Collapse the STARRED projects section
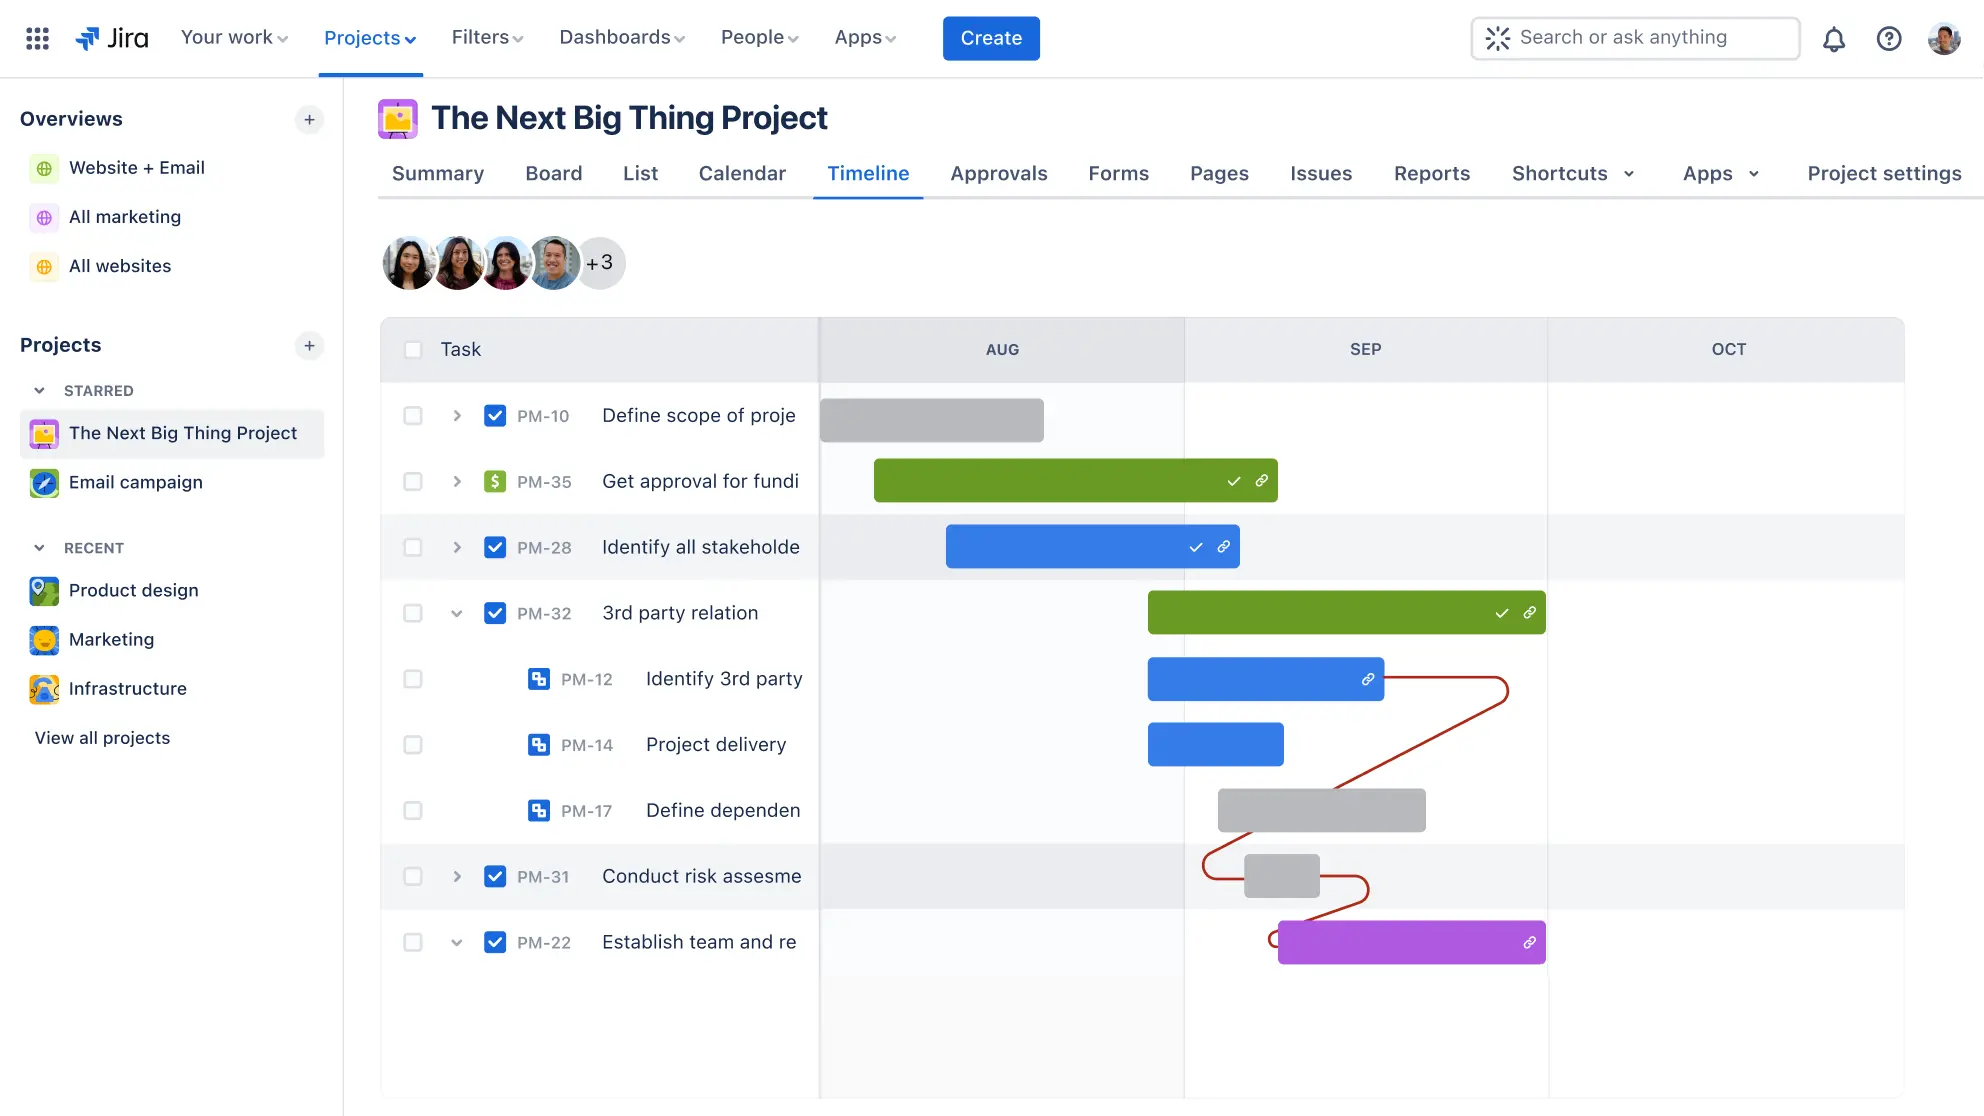Image resolution: width=1984 pixels, height=1116 pixels. tap(40, 391)
